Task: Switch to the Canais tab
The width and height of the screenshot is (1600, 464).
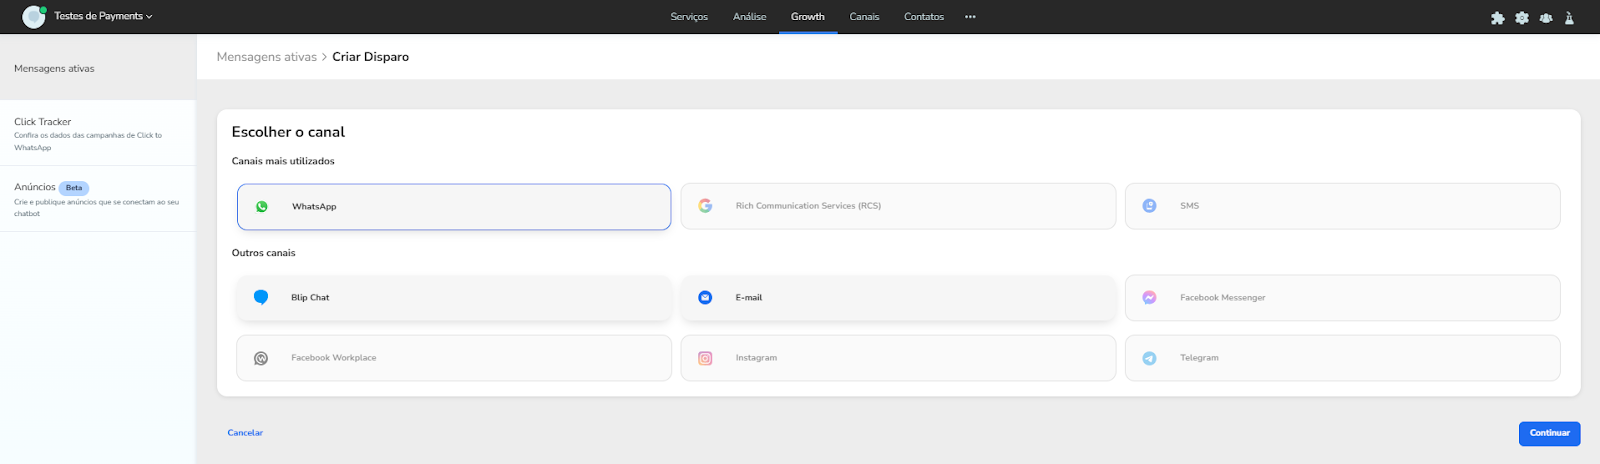Action: pos(864,17)
